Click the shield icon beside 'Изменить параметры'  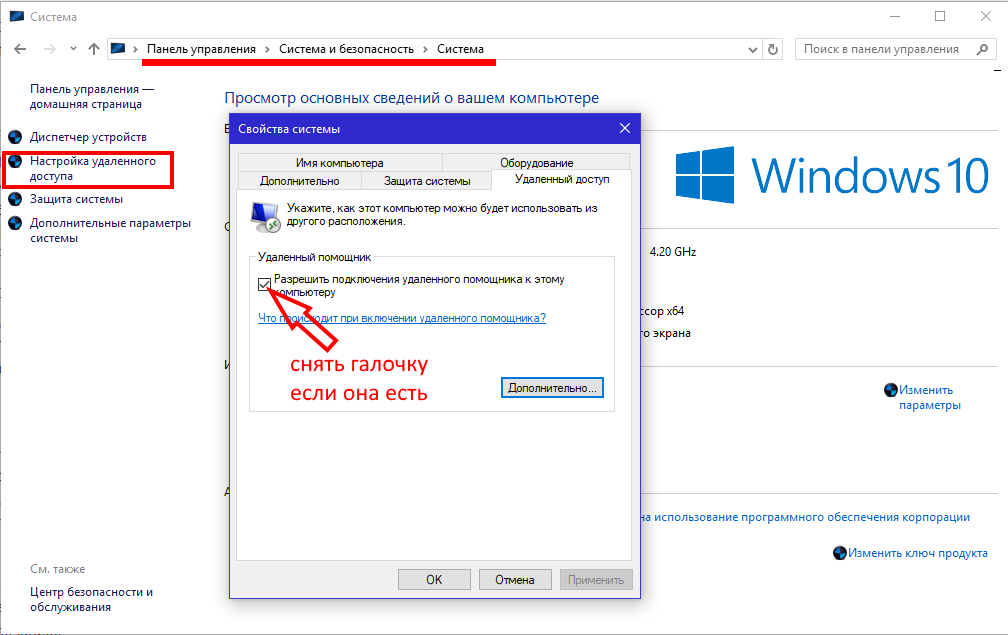click(890, 389)
